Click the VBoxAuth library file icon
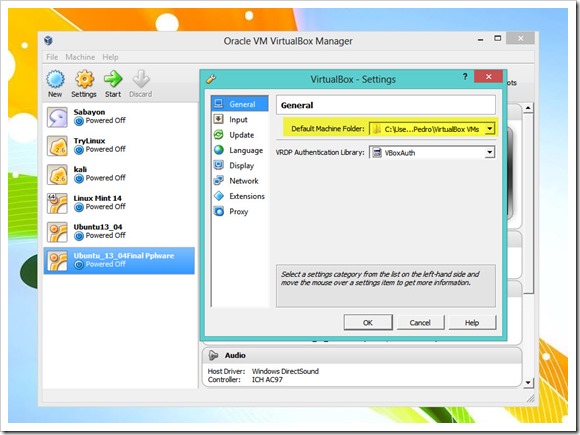The height and width of the screenshot is (435, 580). pyautogui.click(x=377, y=152)
